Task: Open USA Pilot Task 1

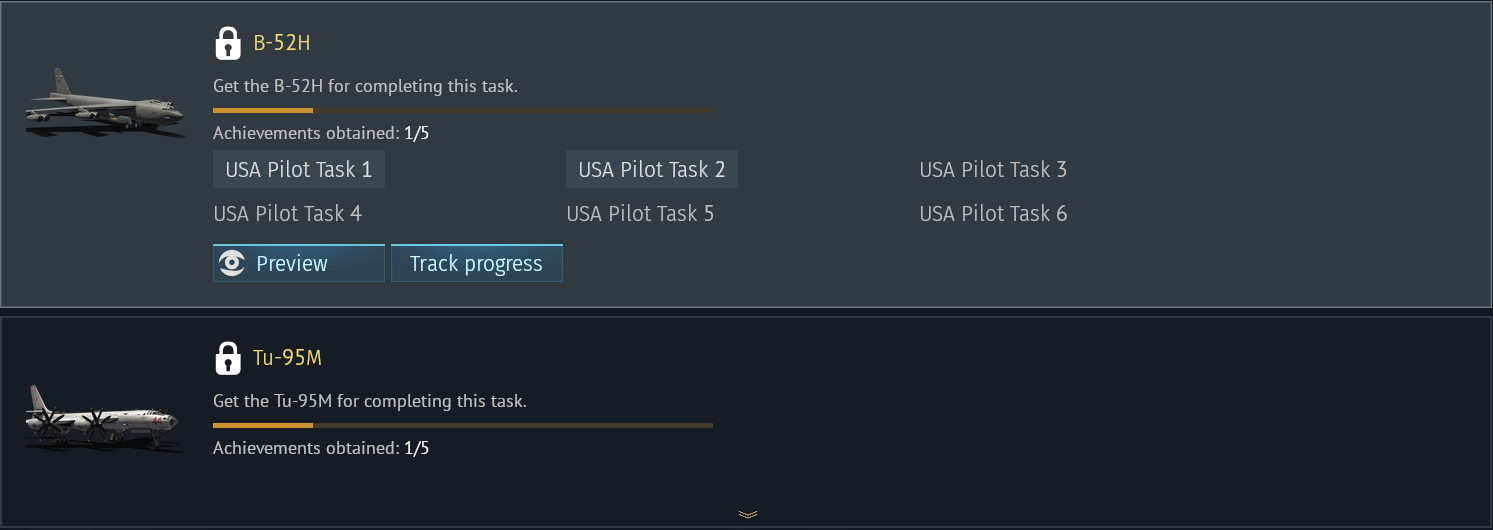Action: [x=299, y=170]
